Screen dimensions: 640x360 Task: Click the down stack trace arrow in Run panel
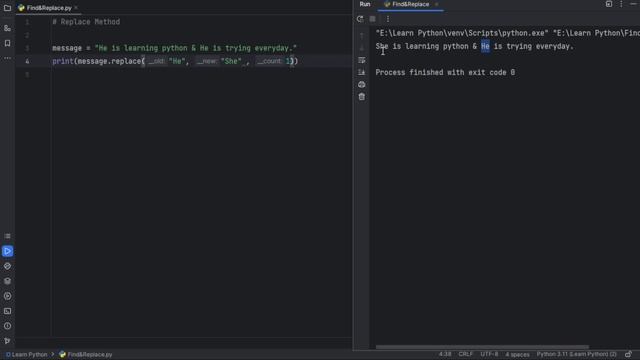pos(362,48)
